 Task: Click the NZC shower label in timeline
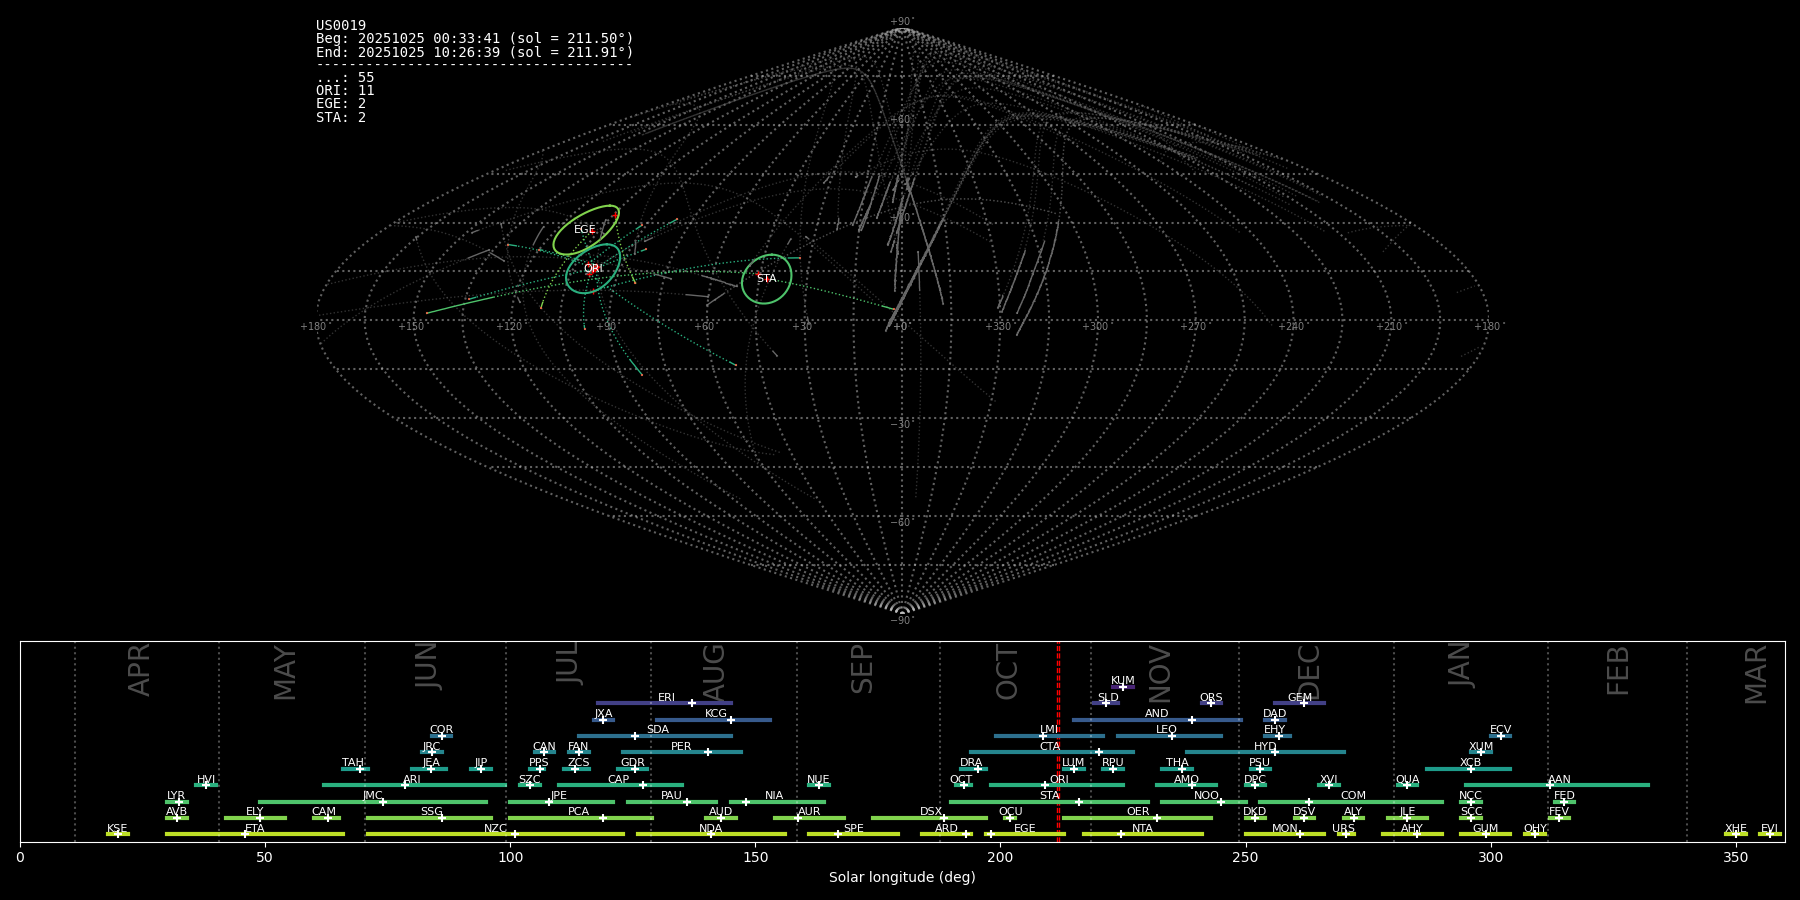click(495, 829)
